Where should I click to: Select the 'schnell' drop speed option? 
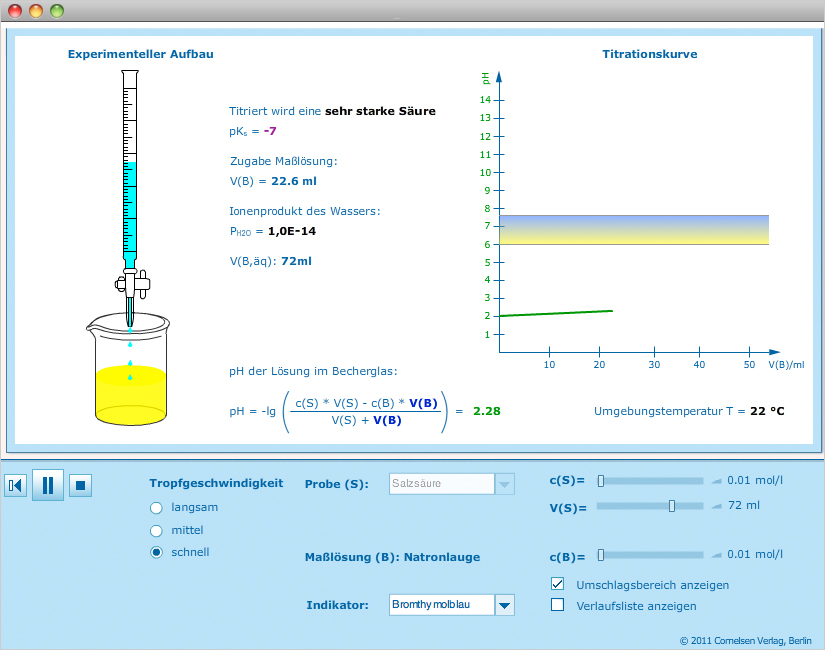(156, 552)
